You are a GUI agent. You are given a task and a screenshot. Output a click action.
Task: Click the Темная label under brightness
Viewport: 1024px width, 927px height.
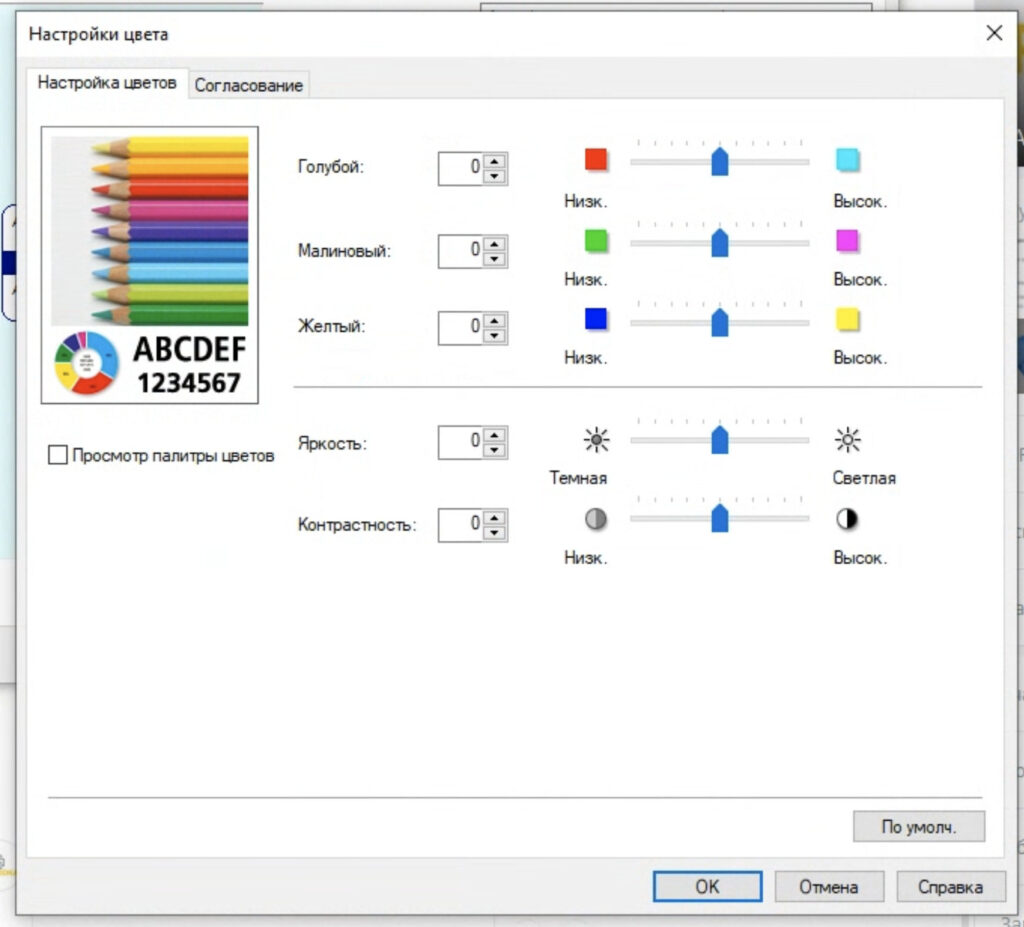[578, 478]
